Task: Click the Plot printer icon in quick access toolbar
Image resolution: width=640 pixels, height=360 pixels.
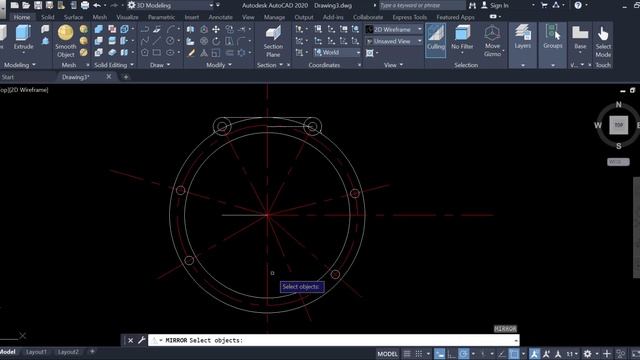Action: pos(85,5)
